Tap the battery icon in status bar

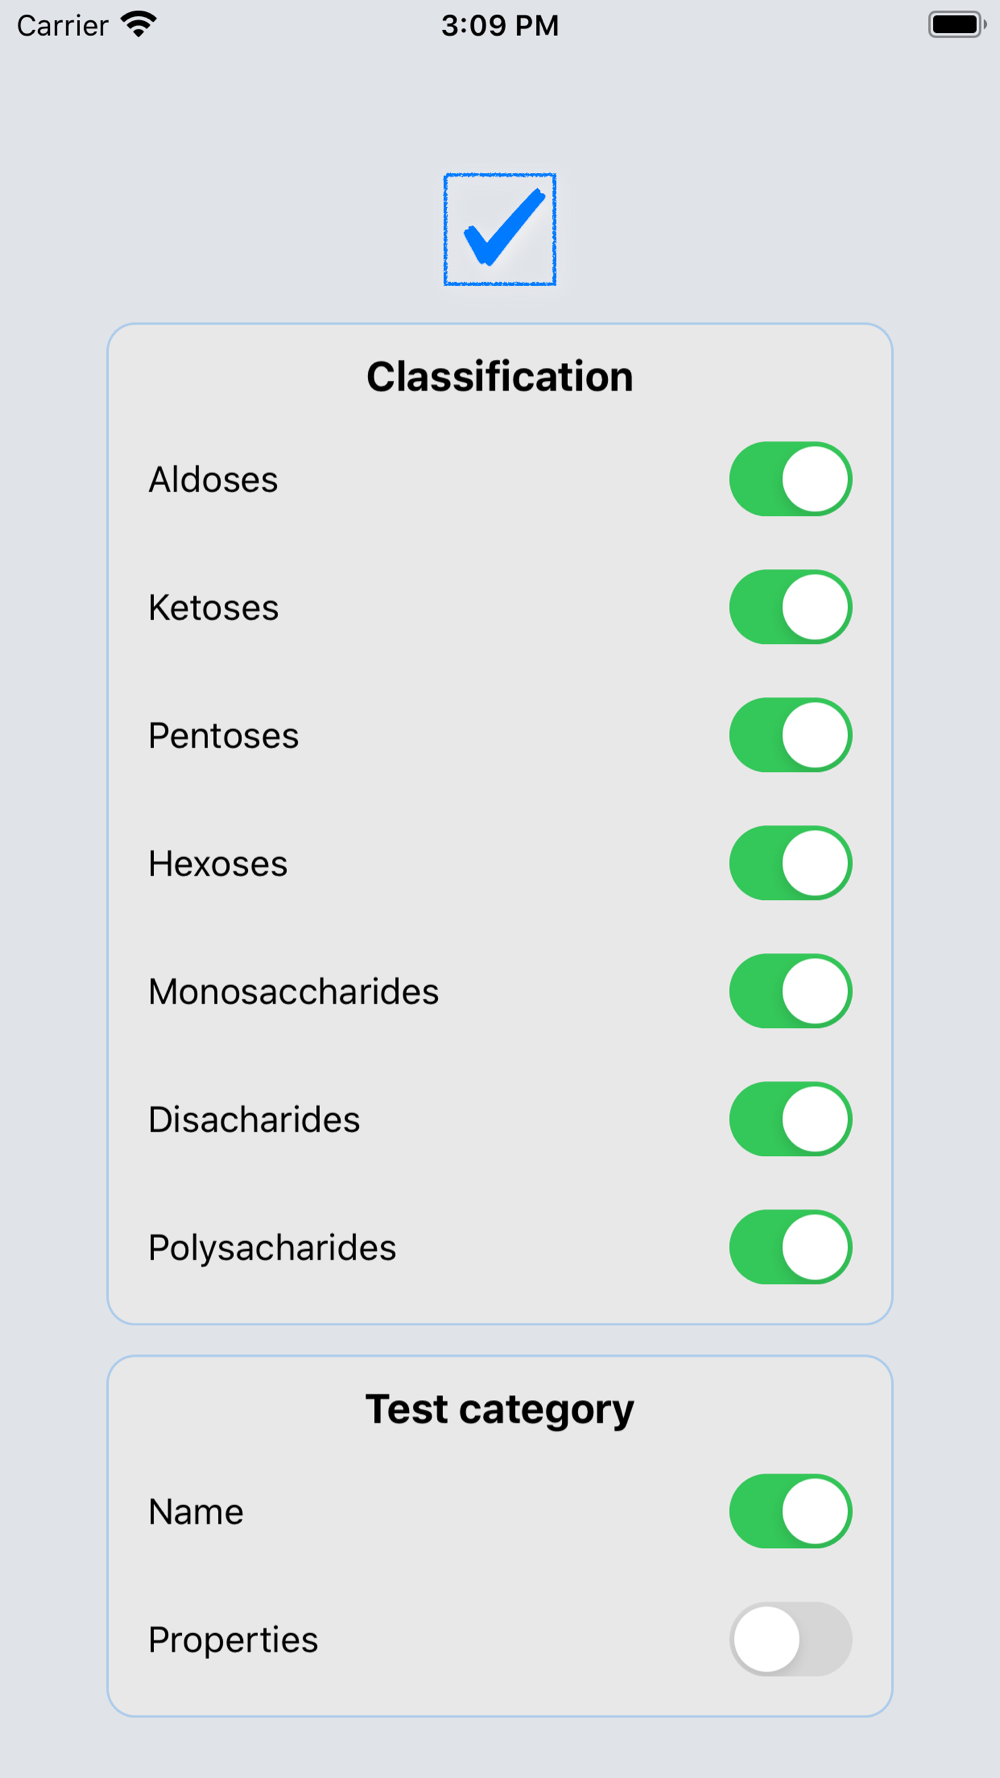click(956, 24)
